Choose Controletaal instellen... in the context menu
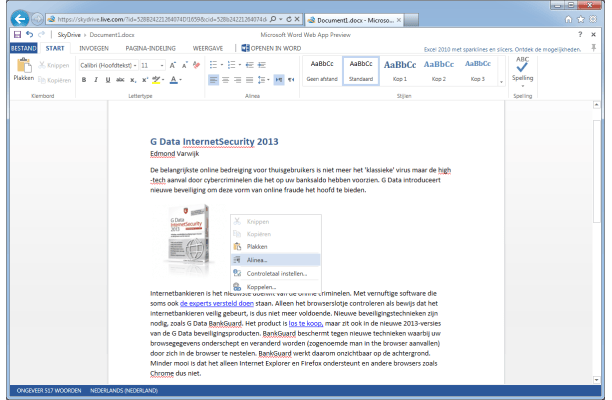 coord(276,274)
